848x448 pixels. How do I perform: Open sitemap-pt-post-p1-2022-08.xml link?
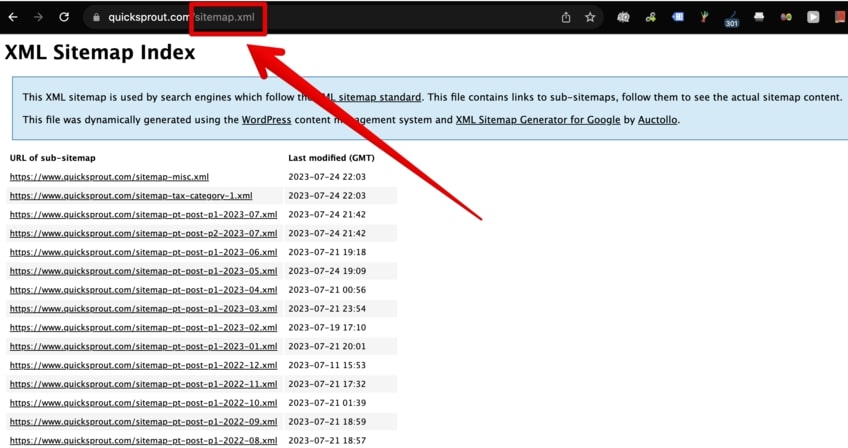coord(143,441)
